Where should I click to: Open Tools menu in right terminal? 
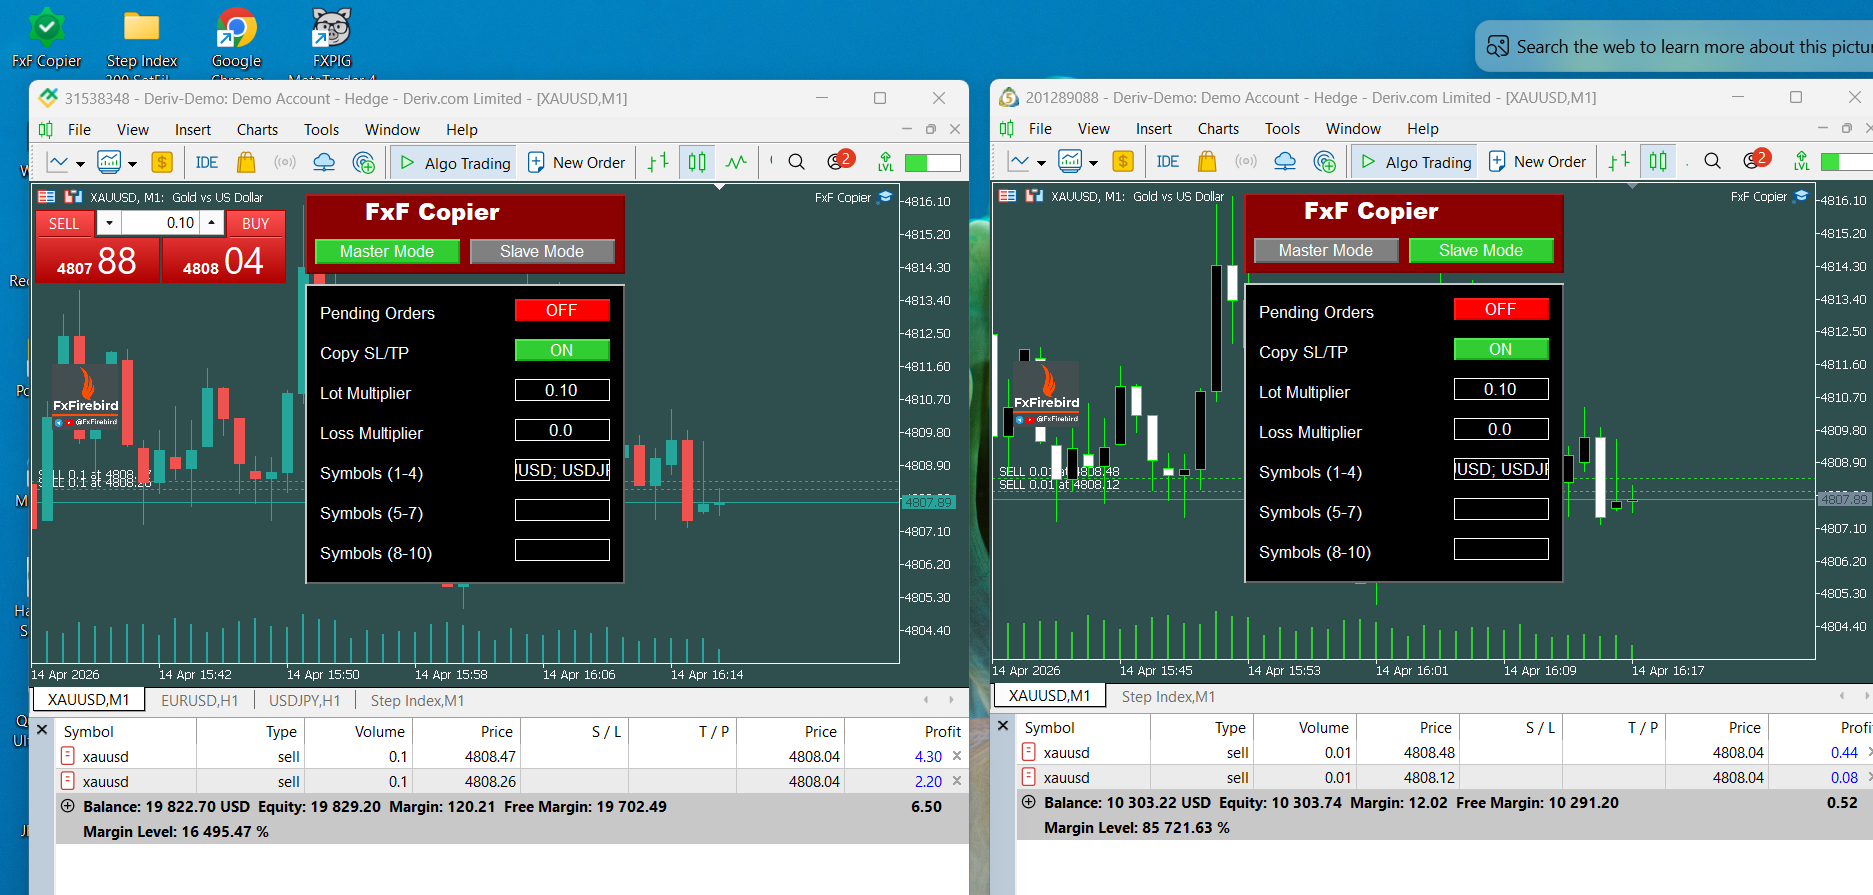coord(1282,129)
